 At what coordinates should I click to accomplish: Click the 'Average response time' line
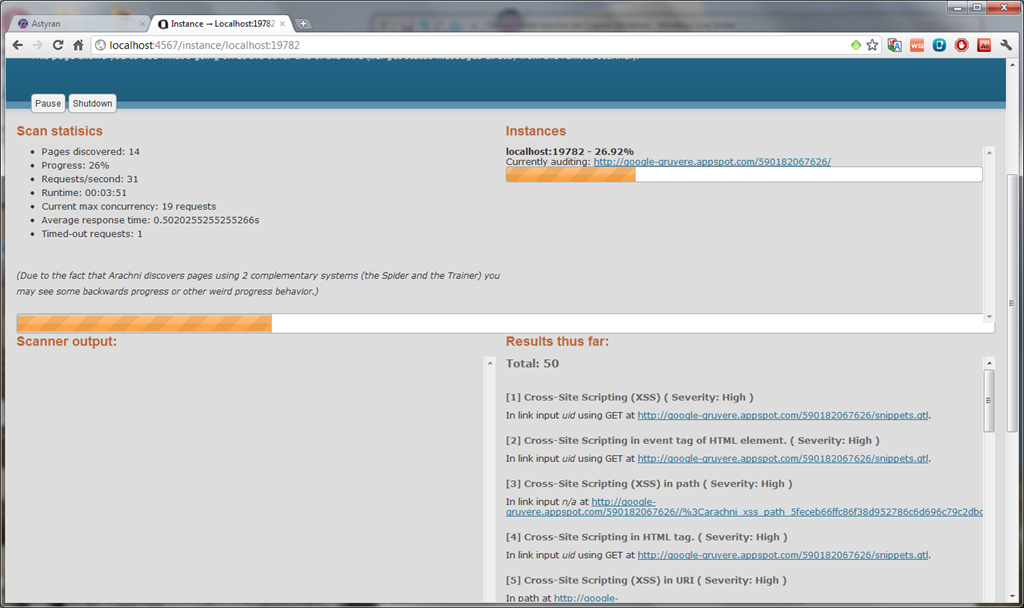pyautogui.click(x=150, y=220)
